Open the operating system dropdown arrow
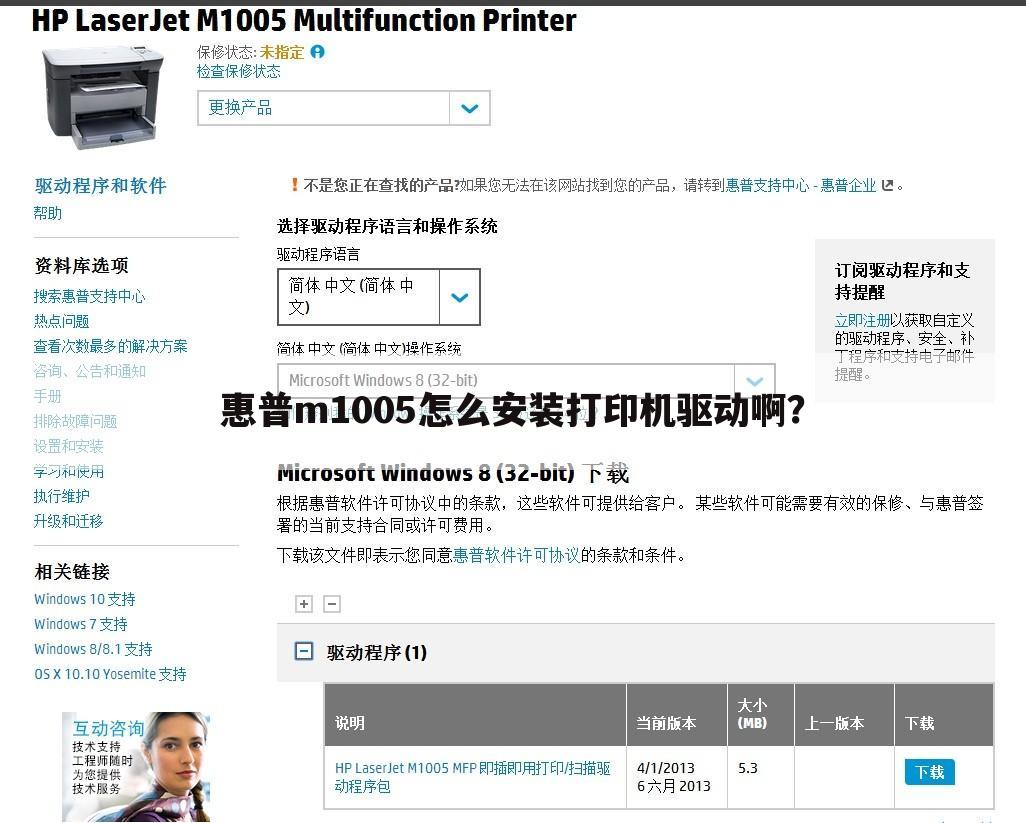 pos(754,381)
